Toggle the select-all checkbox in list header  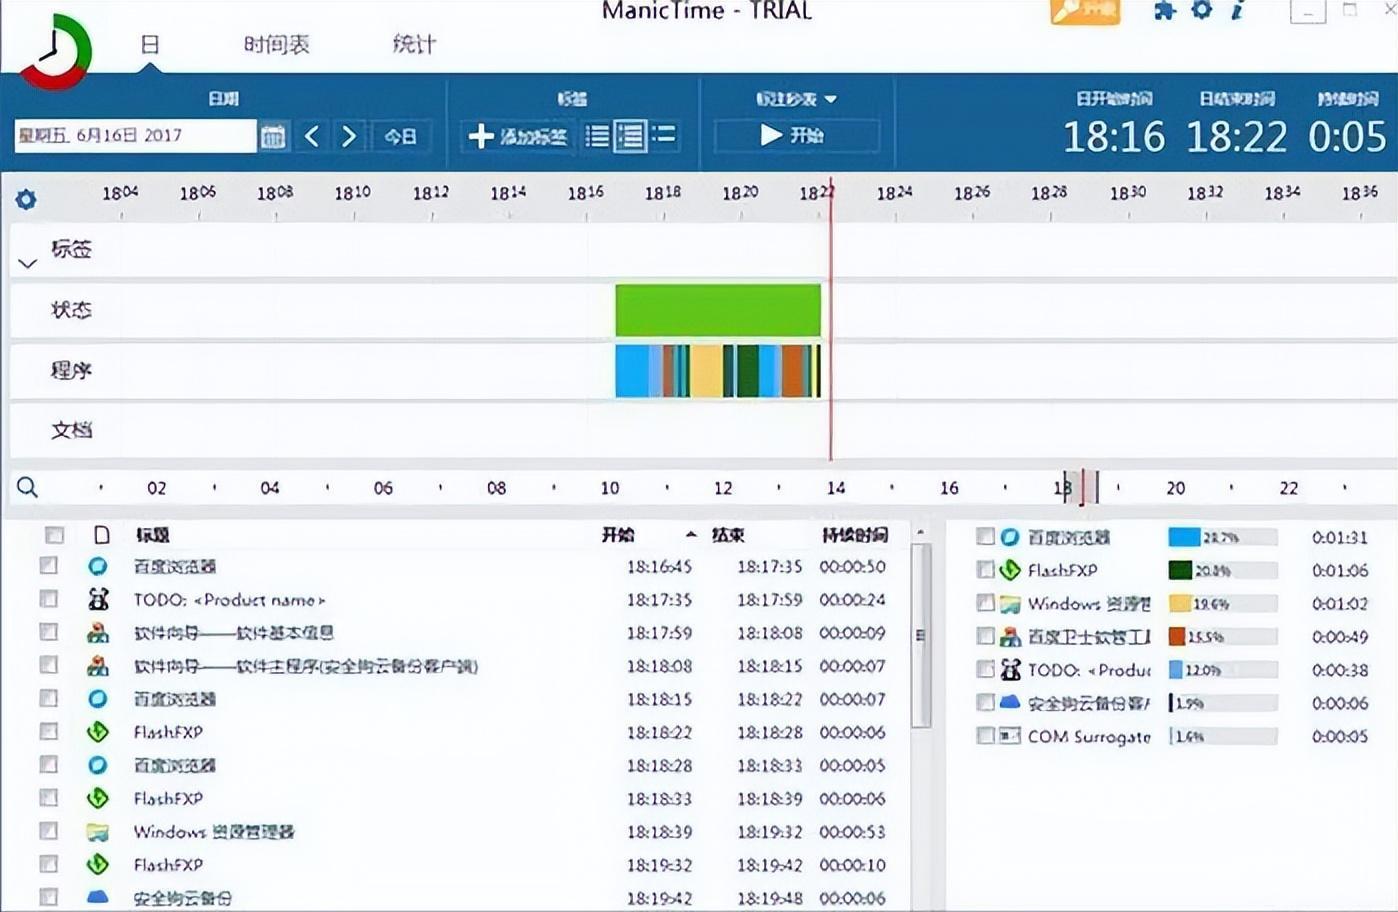(x=55, y=535)
